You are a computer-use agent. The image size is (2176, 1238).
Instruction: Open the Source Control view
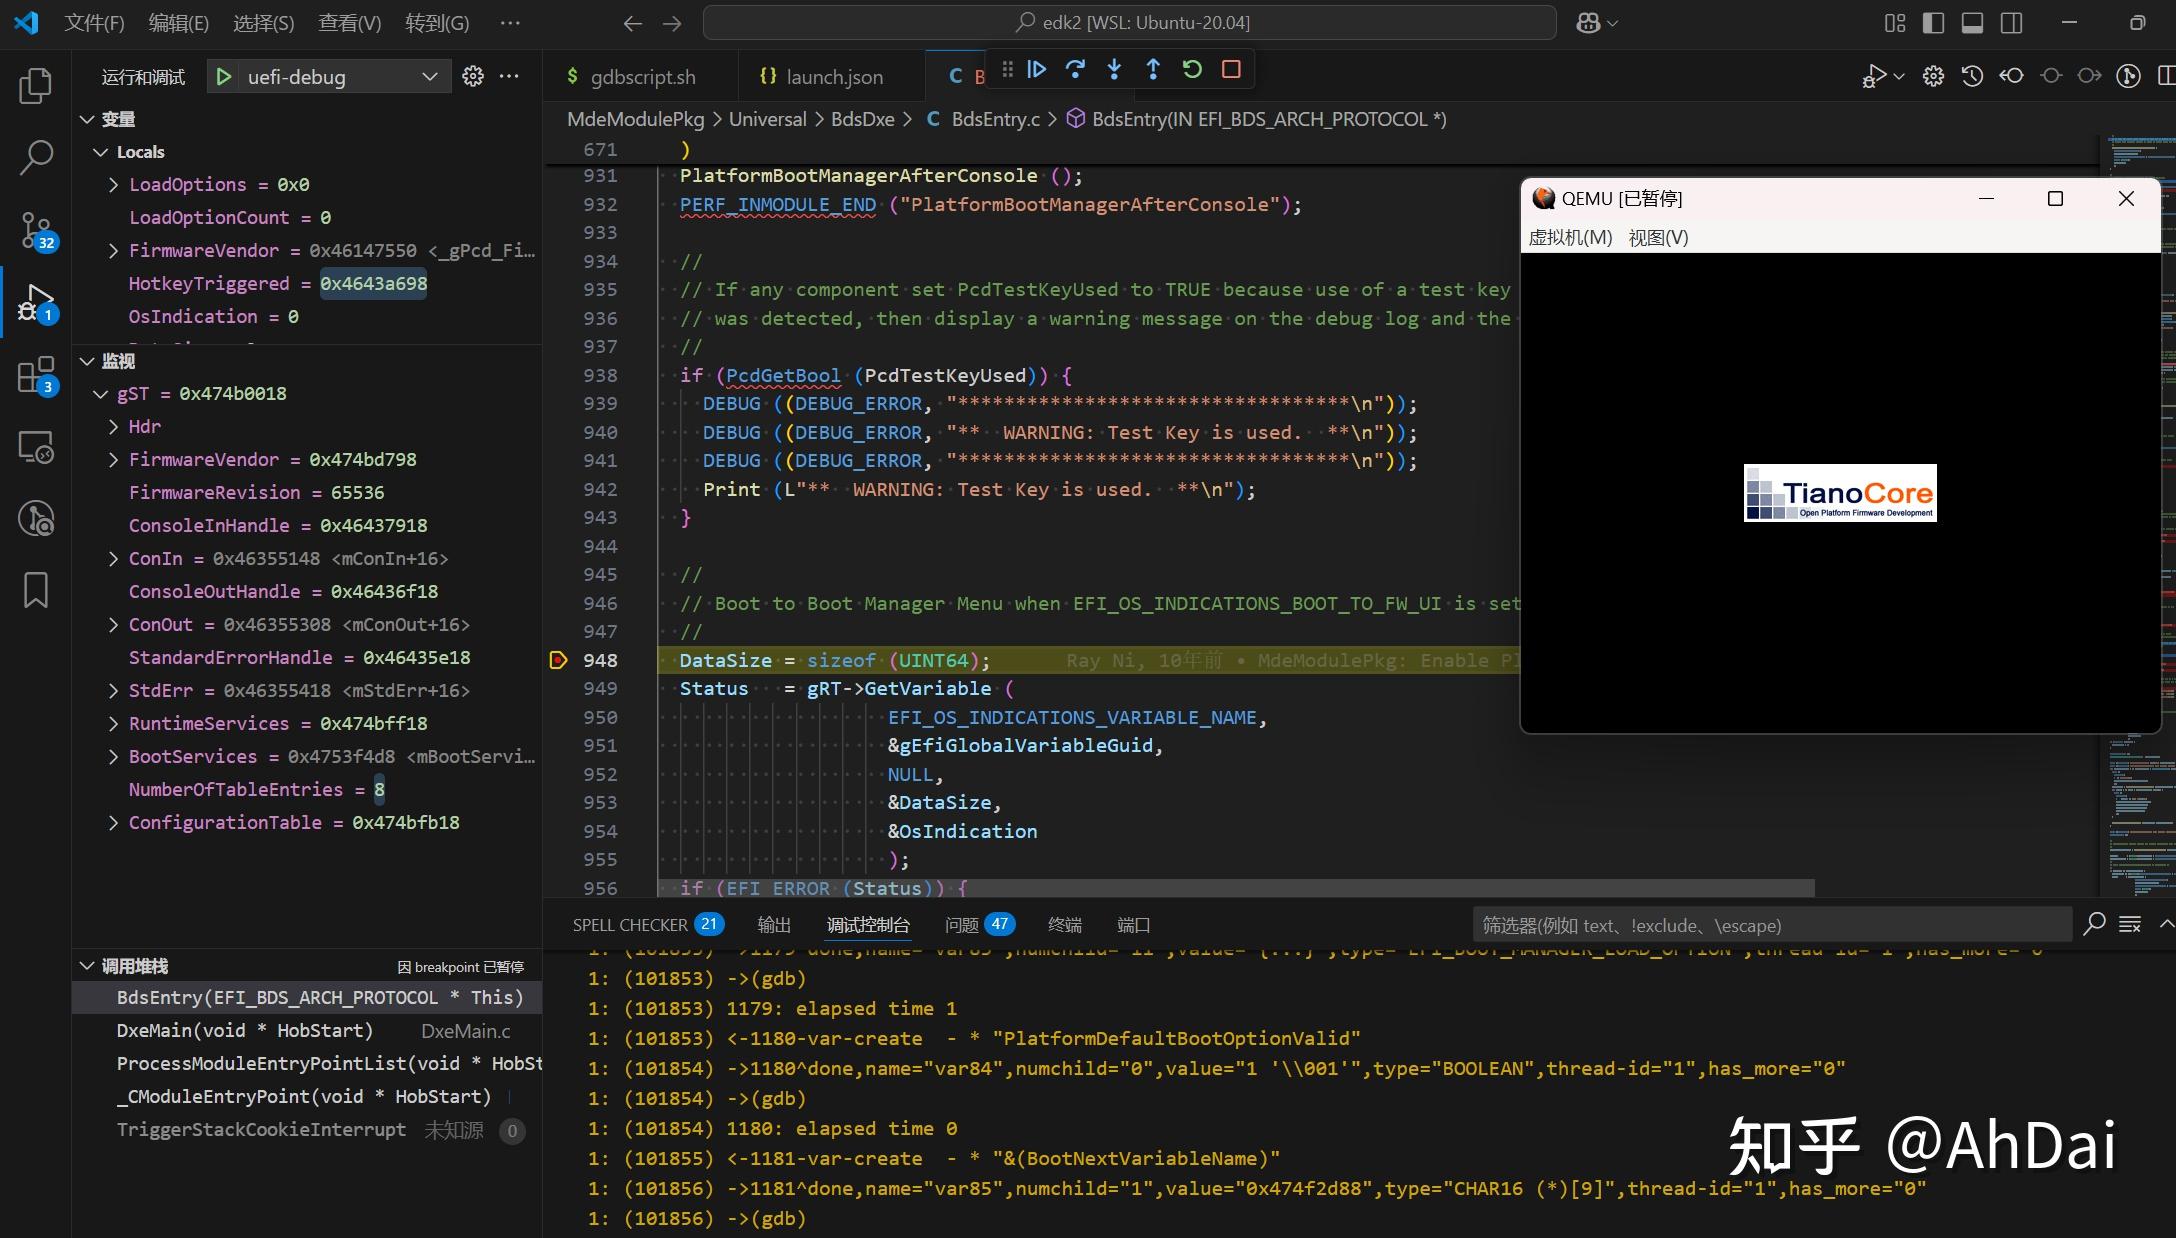click(36, 231)
